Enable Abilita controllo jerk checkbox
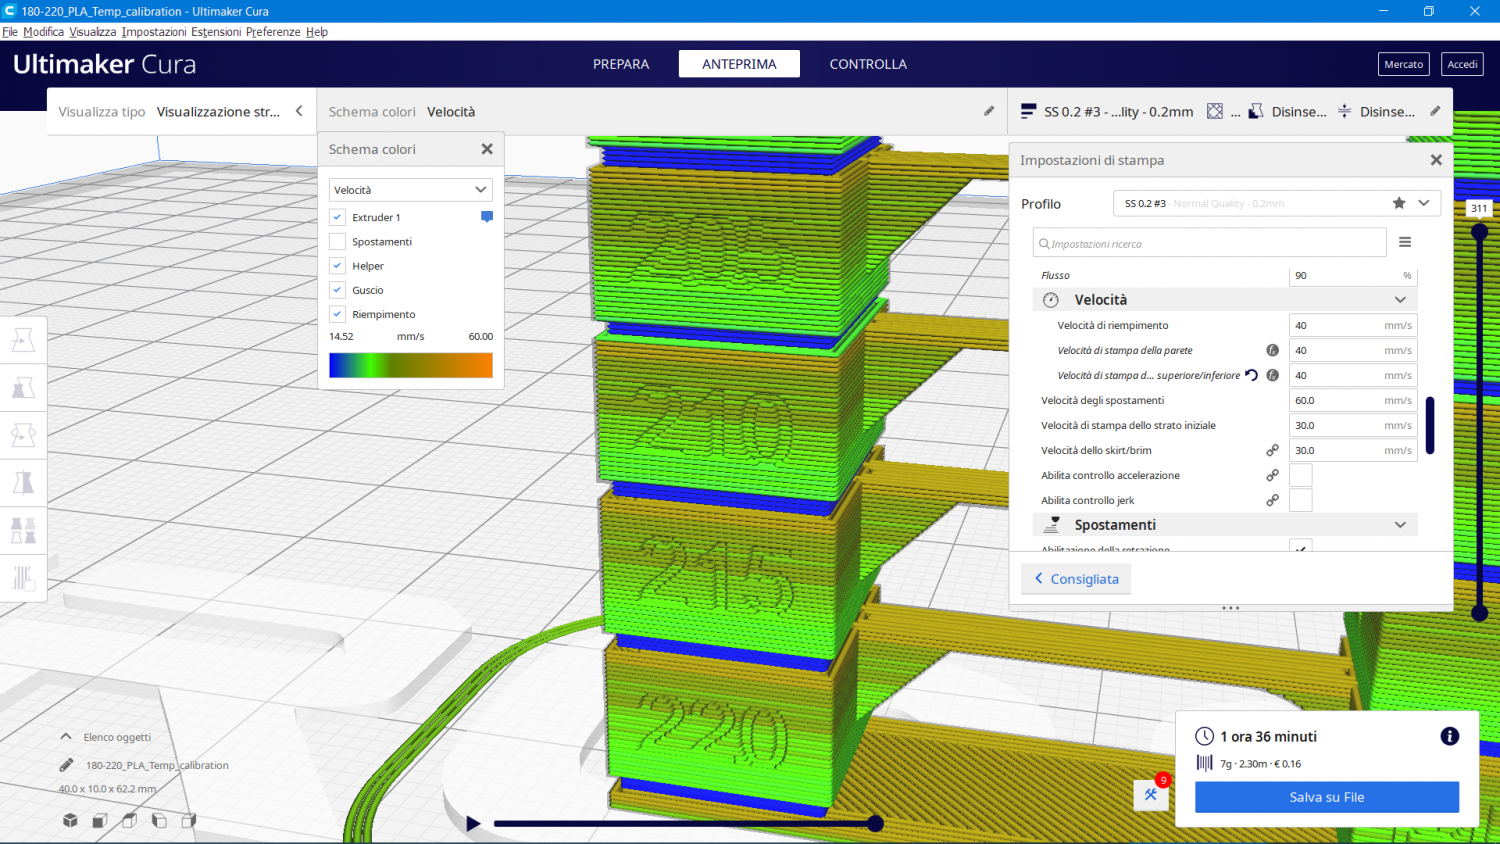1500x844 pixels. click(x=1301, y=500)
